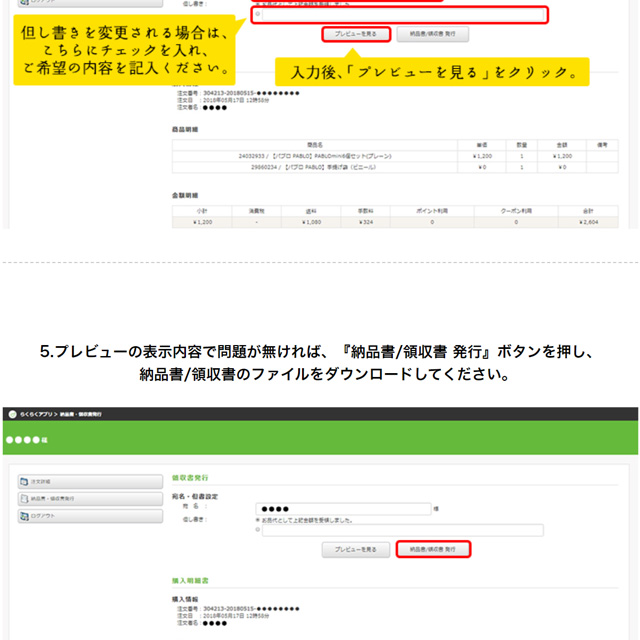Select the custom 但し書き radio in step 5 form

[258, 531]
